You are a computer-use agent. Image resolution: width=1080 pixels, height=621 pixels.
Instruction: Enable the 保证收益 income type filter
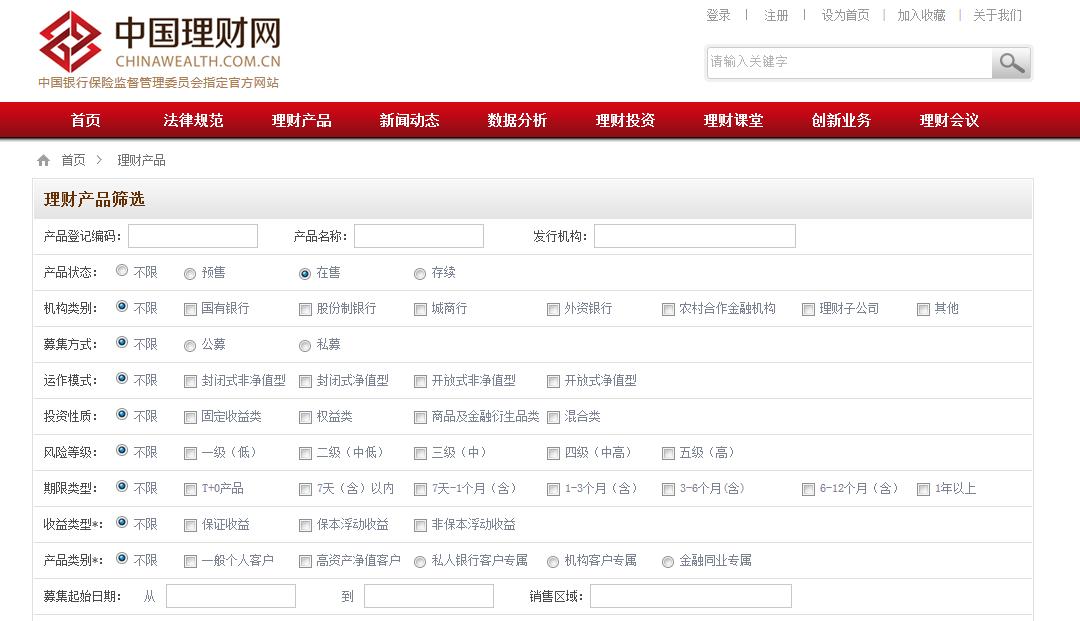pos(189,524)
